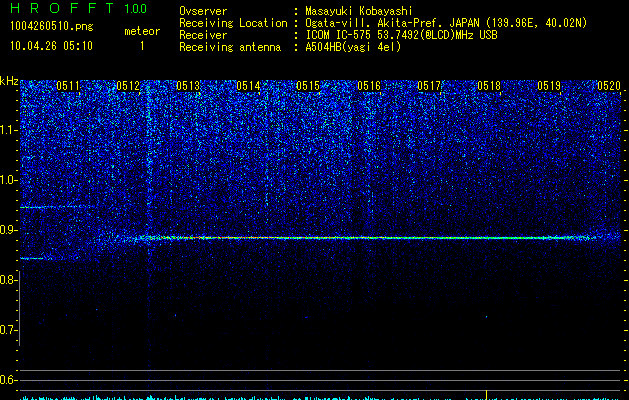Click antenna text A504HB(yagi 4el)
The height and width of the screenshot is (400, 629).
click(353, 47)
